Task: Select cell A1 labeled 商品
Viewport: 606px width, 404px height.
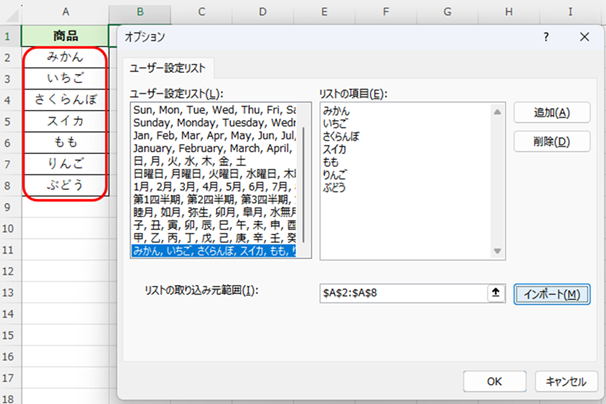Action: pos(67,37)
